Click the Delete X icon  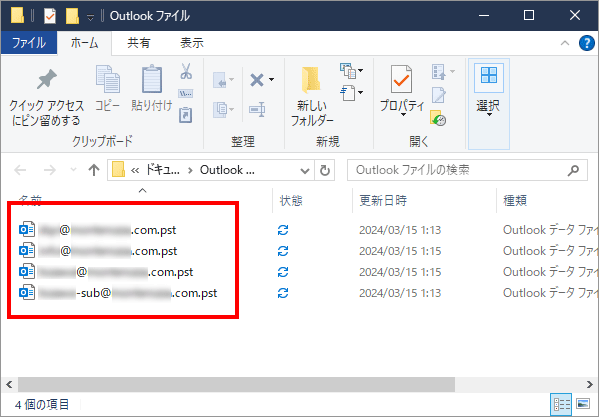click(x=257, y=80)
